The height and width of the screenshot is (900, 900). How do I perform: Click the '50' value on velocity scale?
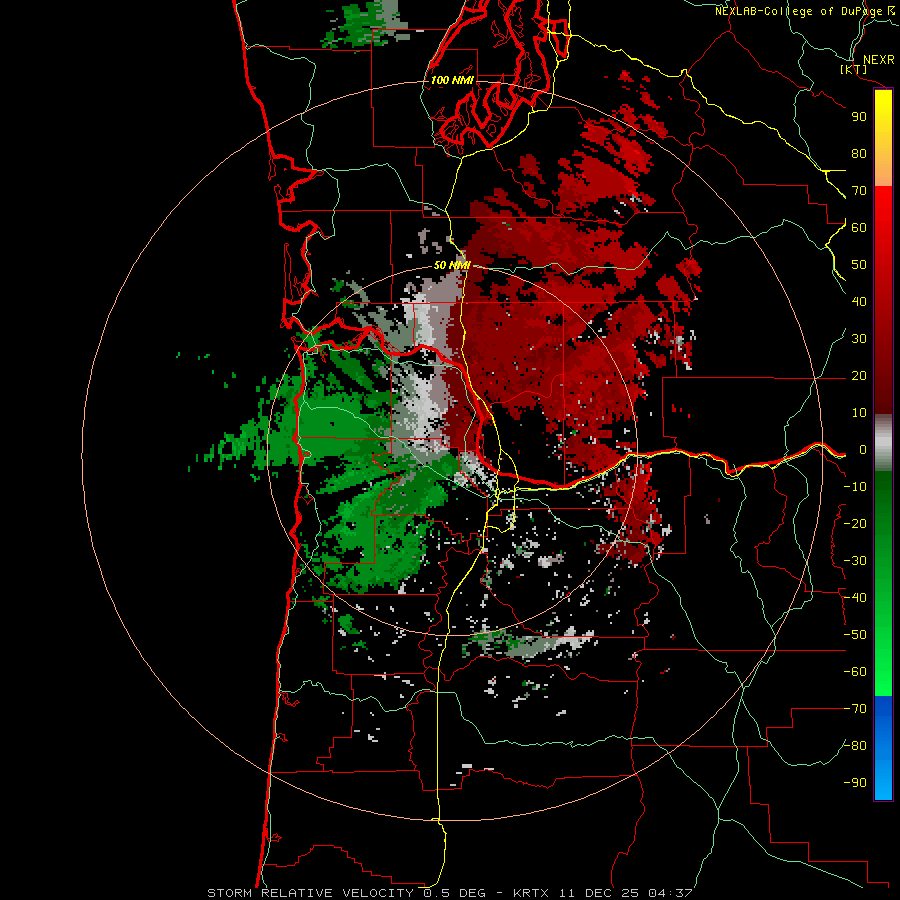859,265
